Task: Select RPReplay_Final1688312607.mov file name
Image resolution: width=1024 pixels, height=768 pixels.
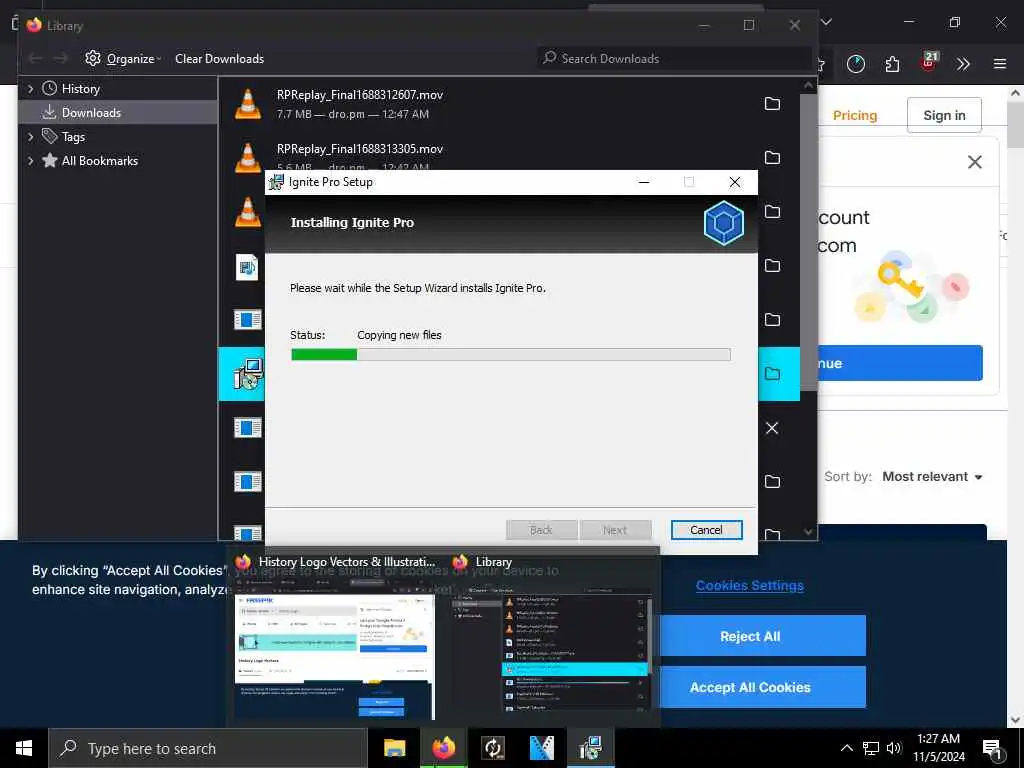Action: pyautogui.click(x=360, y=95)
